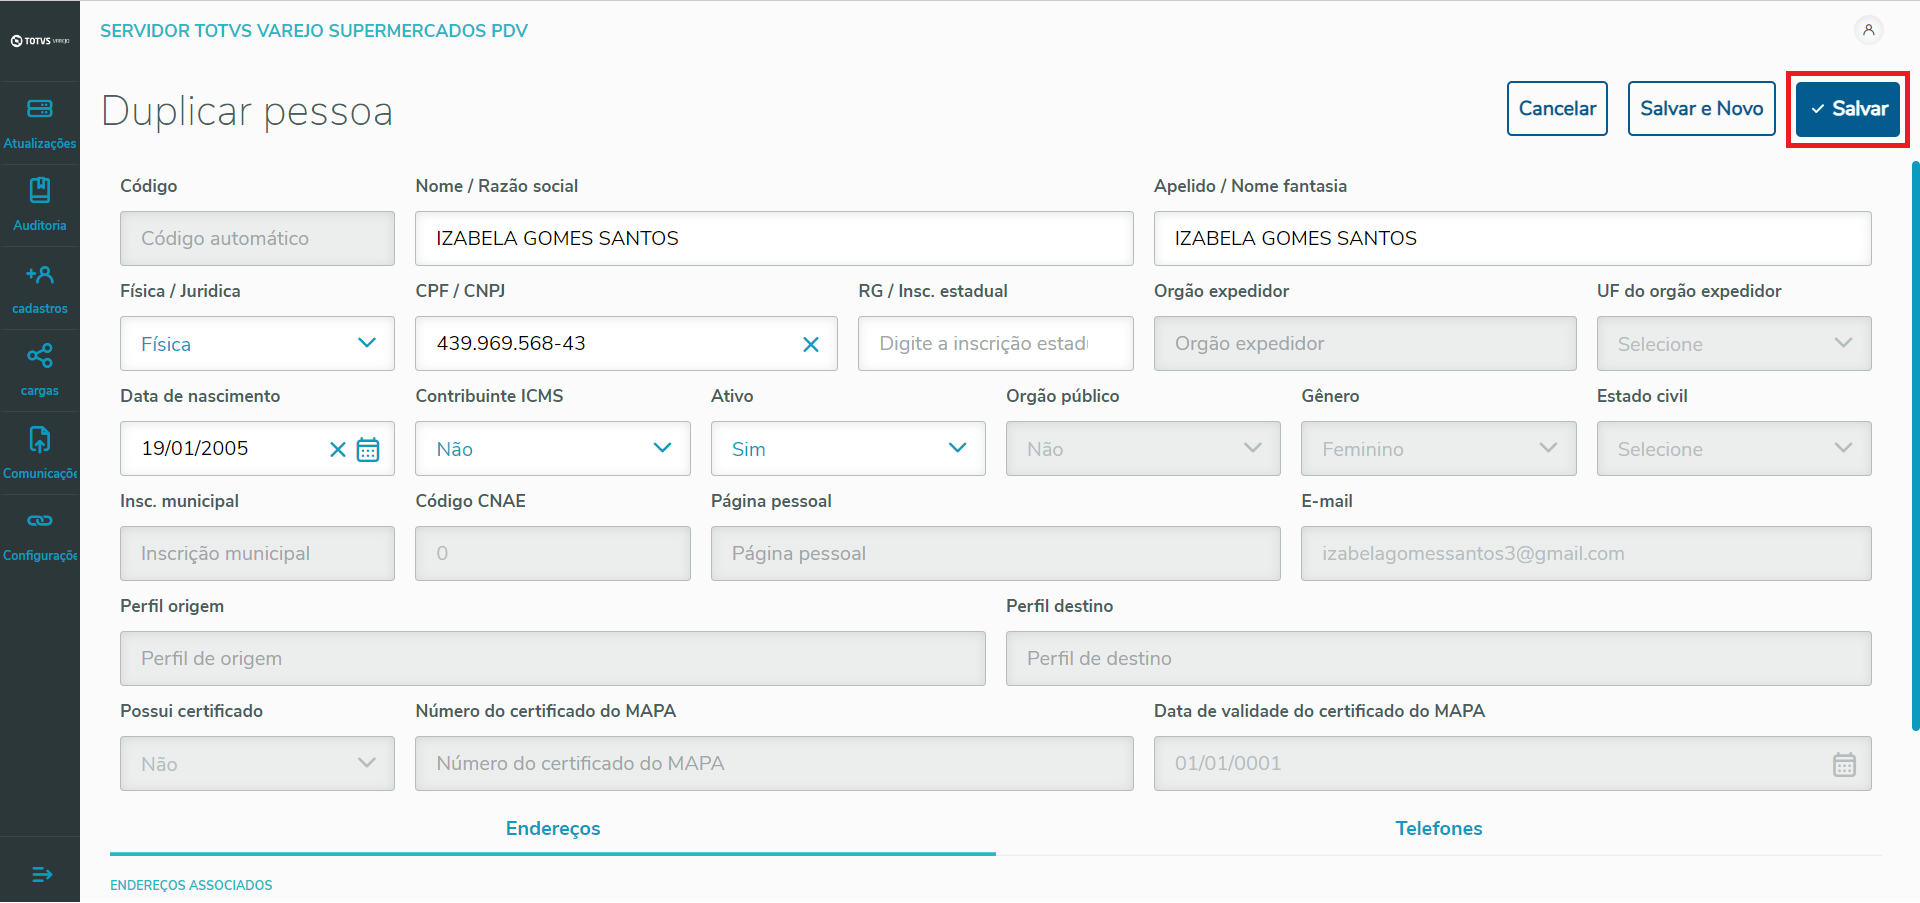Select the Endereços tab
1920x903 pixels.
(x=553, y=828)
